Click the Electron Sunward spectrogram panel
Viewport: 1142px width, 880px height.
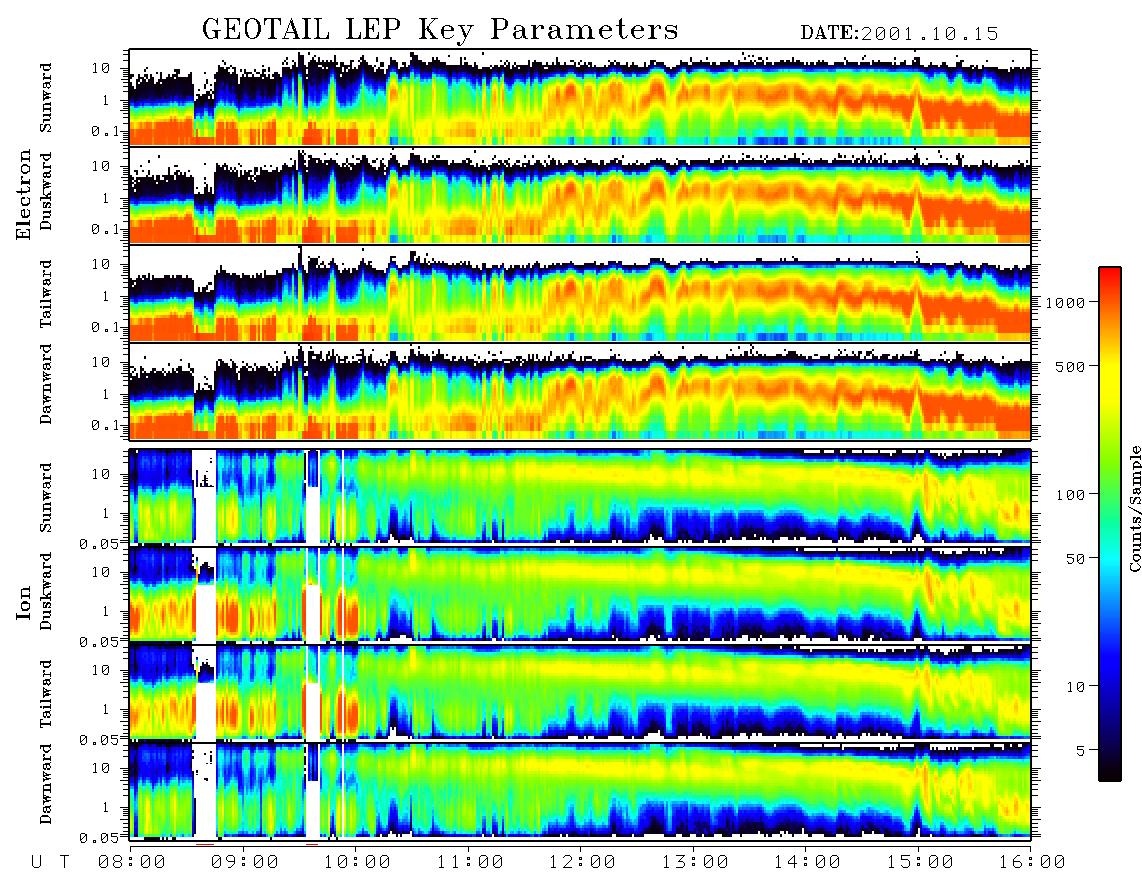pos(580,97)
